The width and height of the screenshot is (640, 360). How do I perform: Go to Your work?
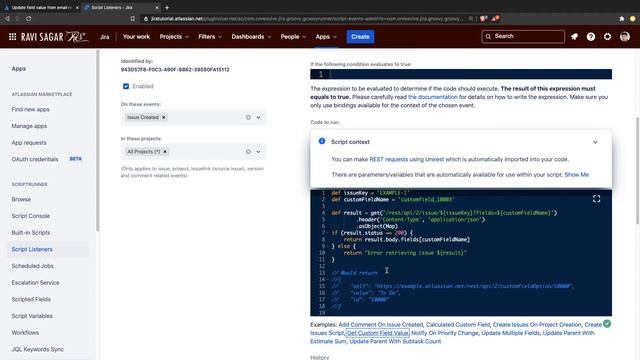pyautogui.click(x=136, y=37)
